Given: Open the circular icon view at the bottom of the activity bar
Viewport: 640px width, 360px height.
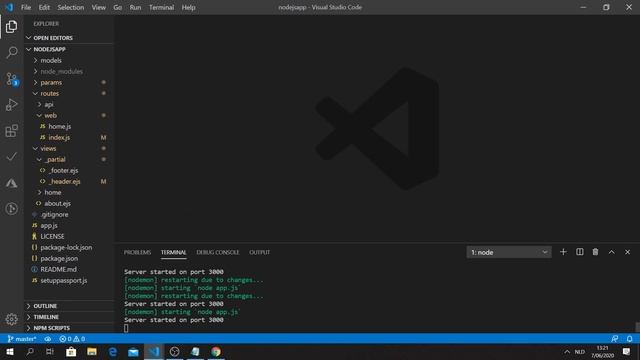Looking at the screenshot, I should pyautogui.click(x=11, y=209).
